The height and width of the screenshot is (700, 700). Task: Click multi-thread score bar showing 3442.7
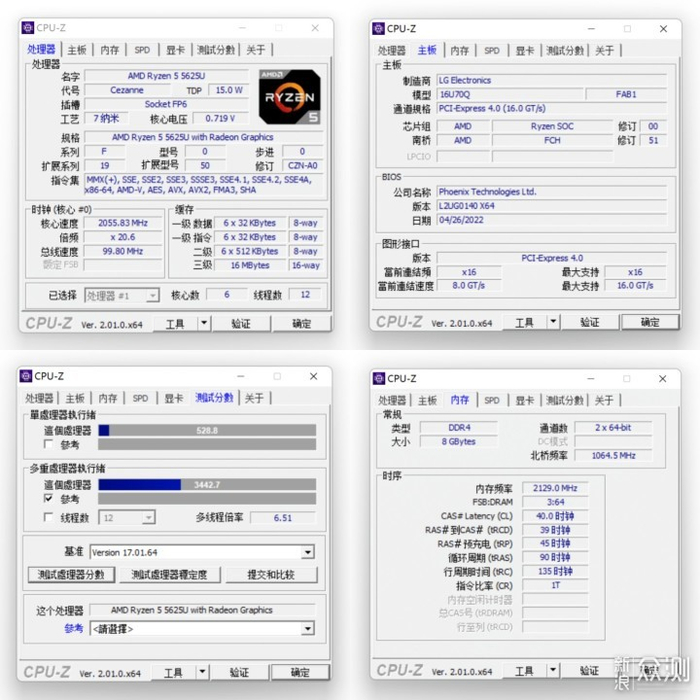click(207, 484)
